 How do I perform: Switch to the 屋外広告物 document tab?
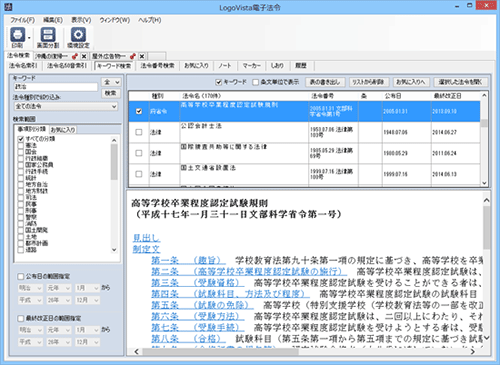(109, 56)
